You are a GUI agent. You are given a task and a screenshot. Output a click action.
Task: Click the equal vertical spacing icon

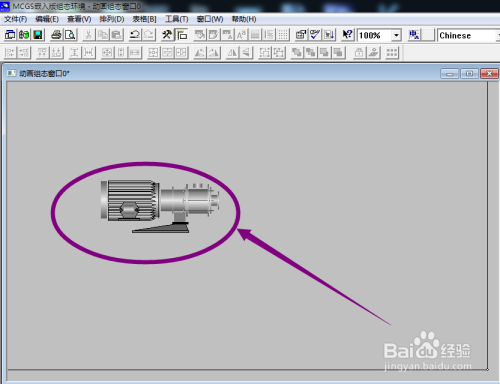click(75, 53)
